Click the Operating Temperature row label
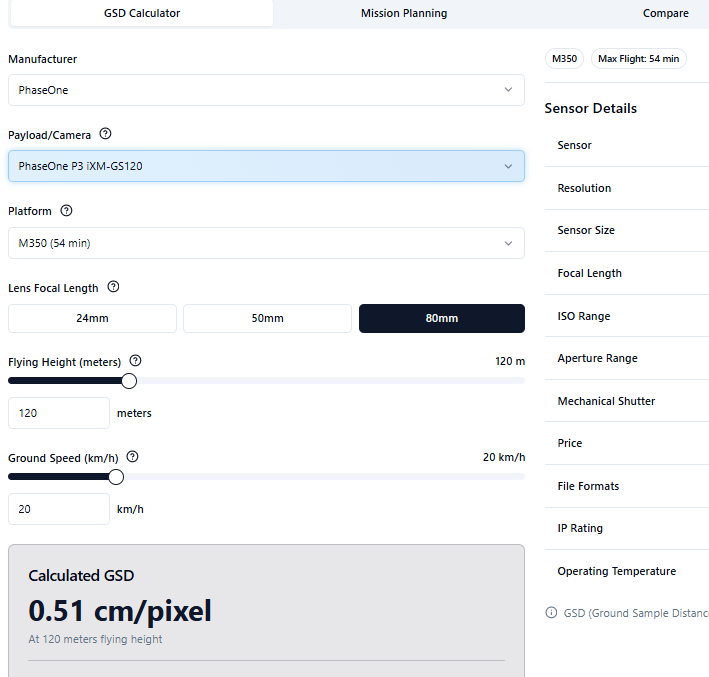 click(617, 571)
